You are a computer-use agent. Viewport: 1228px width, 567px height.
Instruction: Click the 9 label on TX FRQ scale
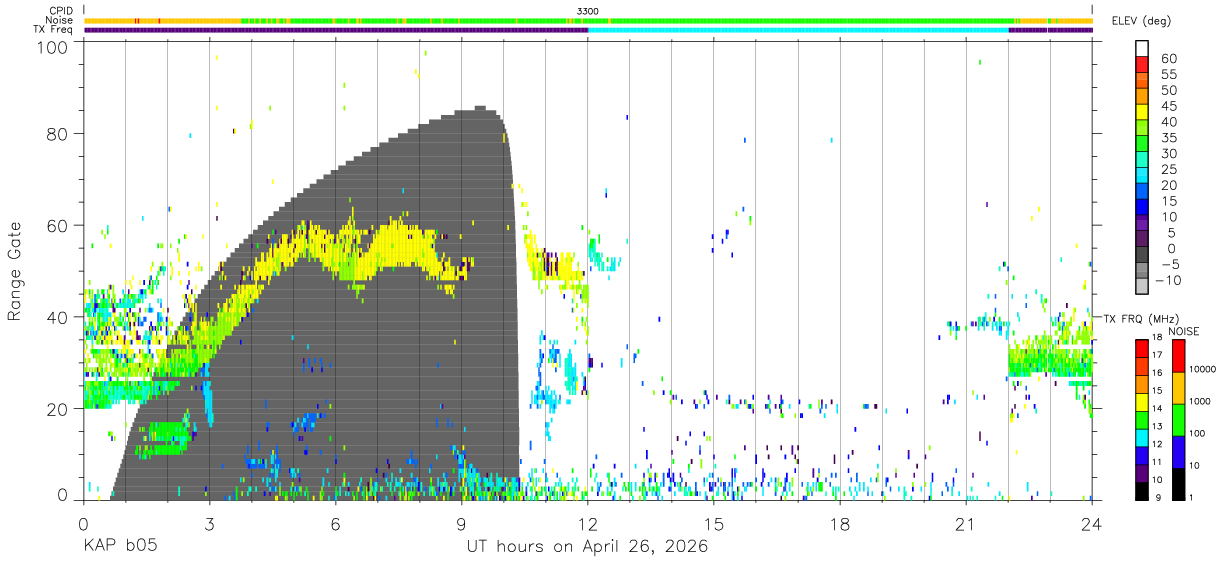pyautogui.click(x=1158, y=497)
